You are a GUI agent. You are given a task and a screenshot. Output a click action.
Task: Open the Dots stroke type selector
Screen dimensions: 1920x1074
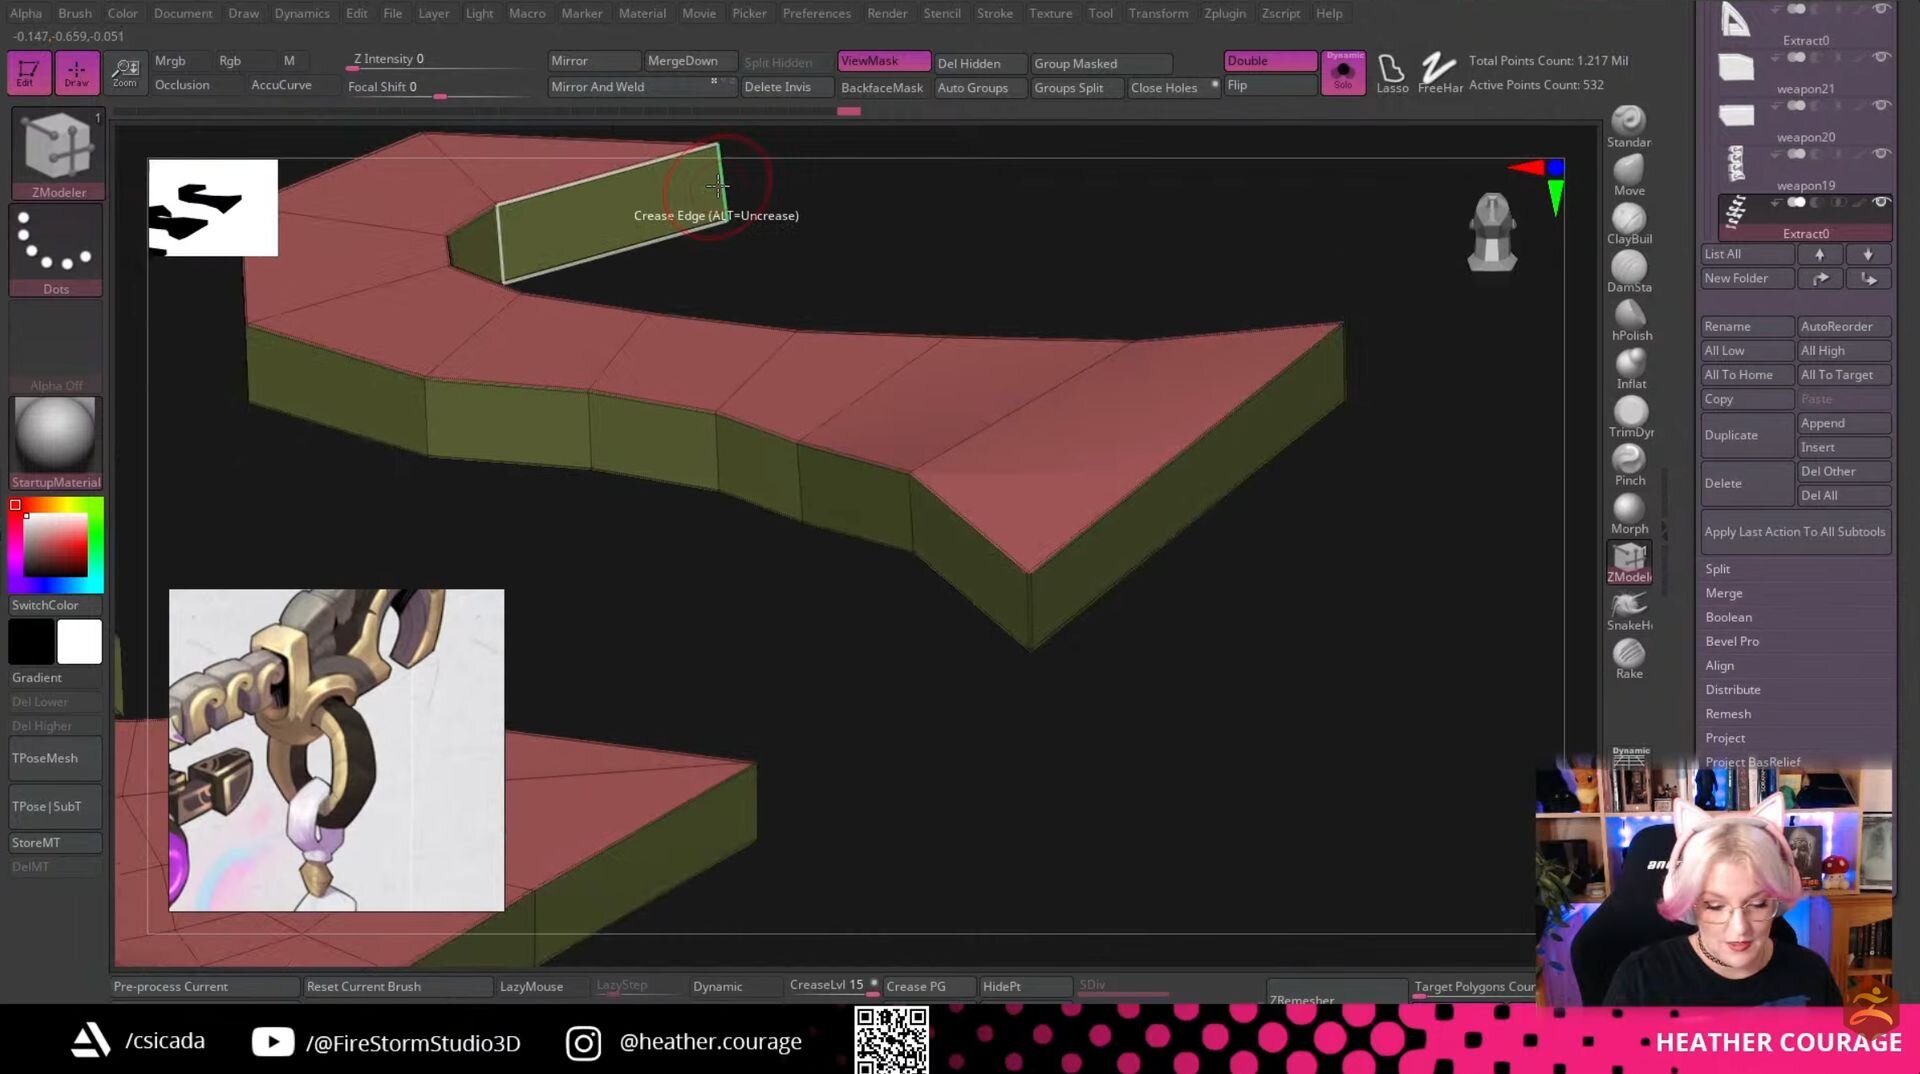pyautogui.click(x=56, y=249)
